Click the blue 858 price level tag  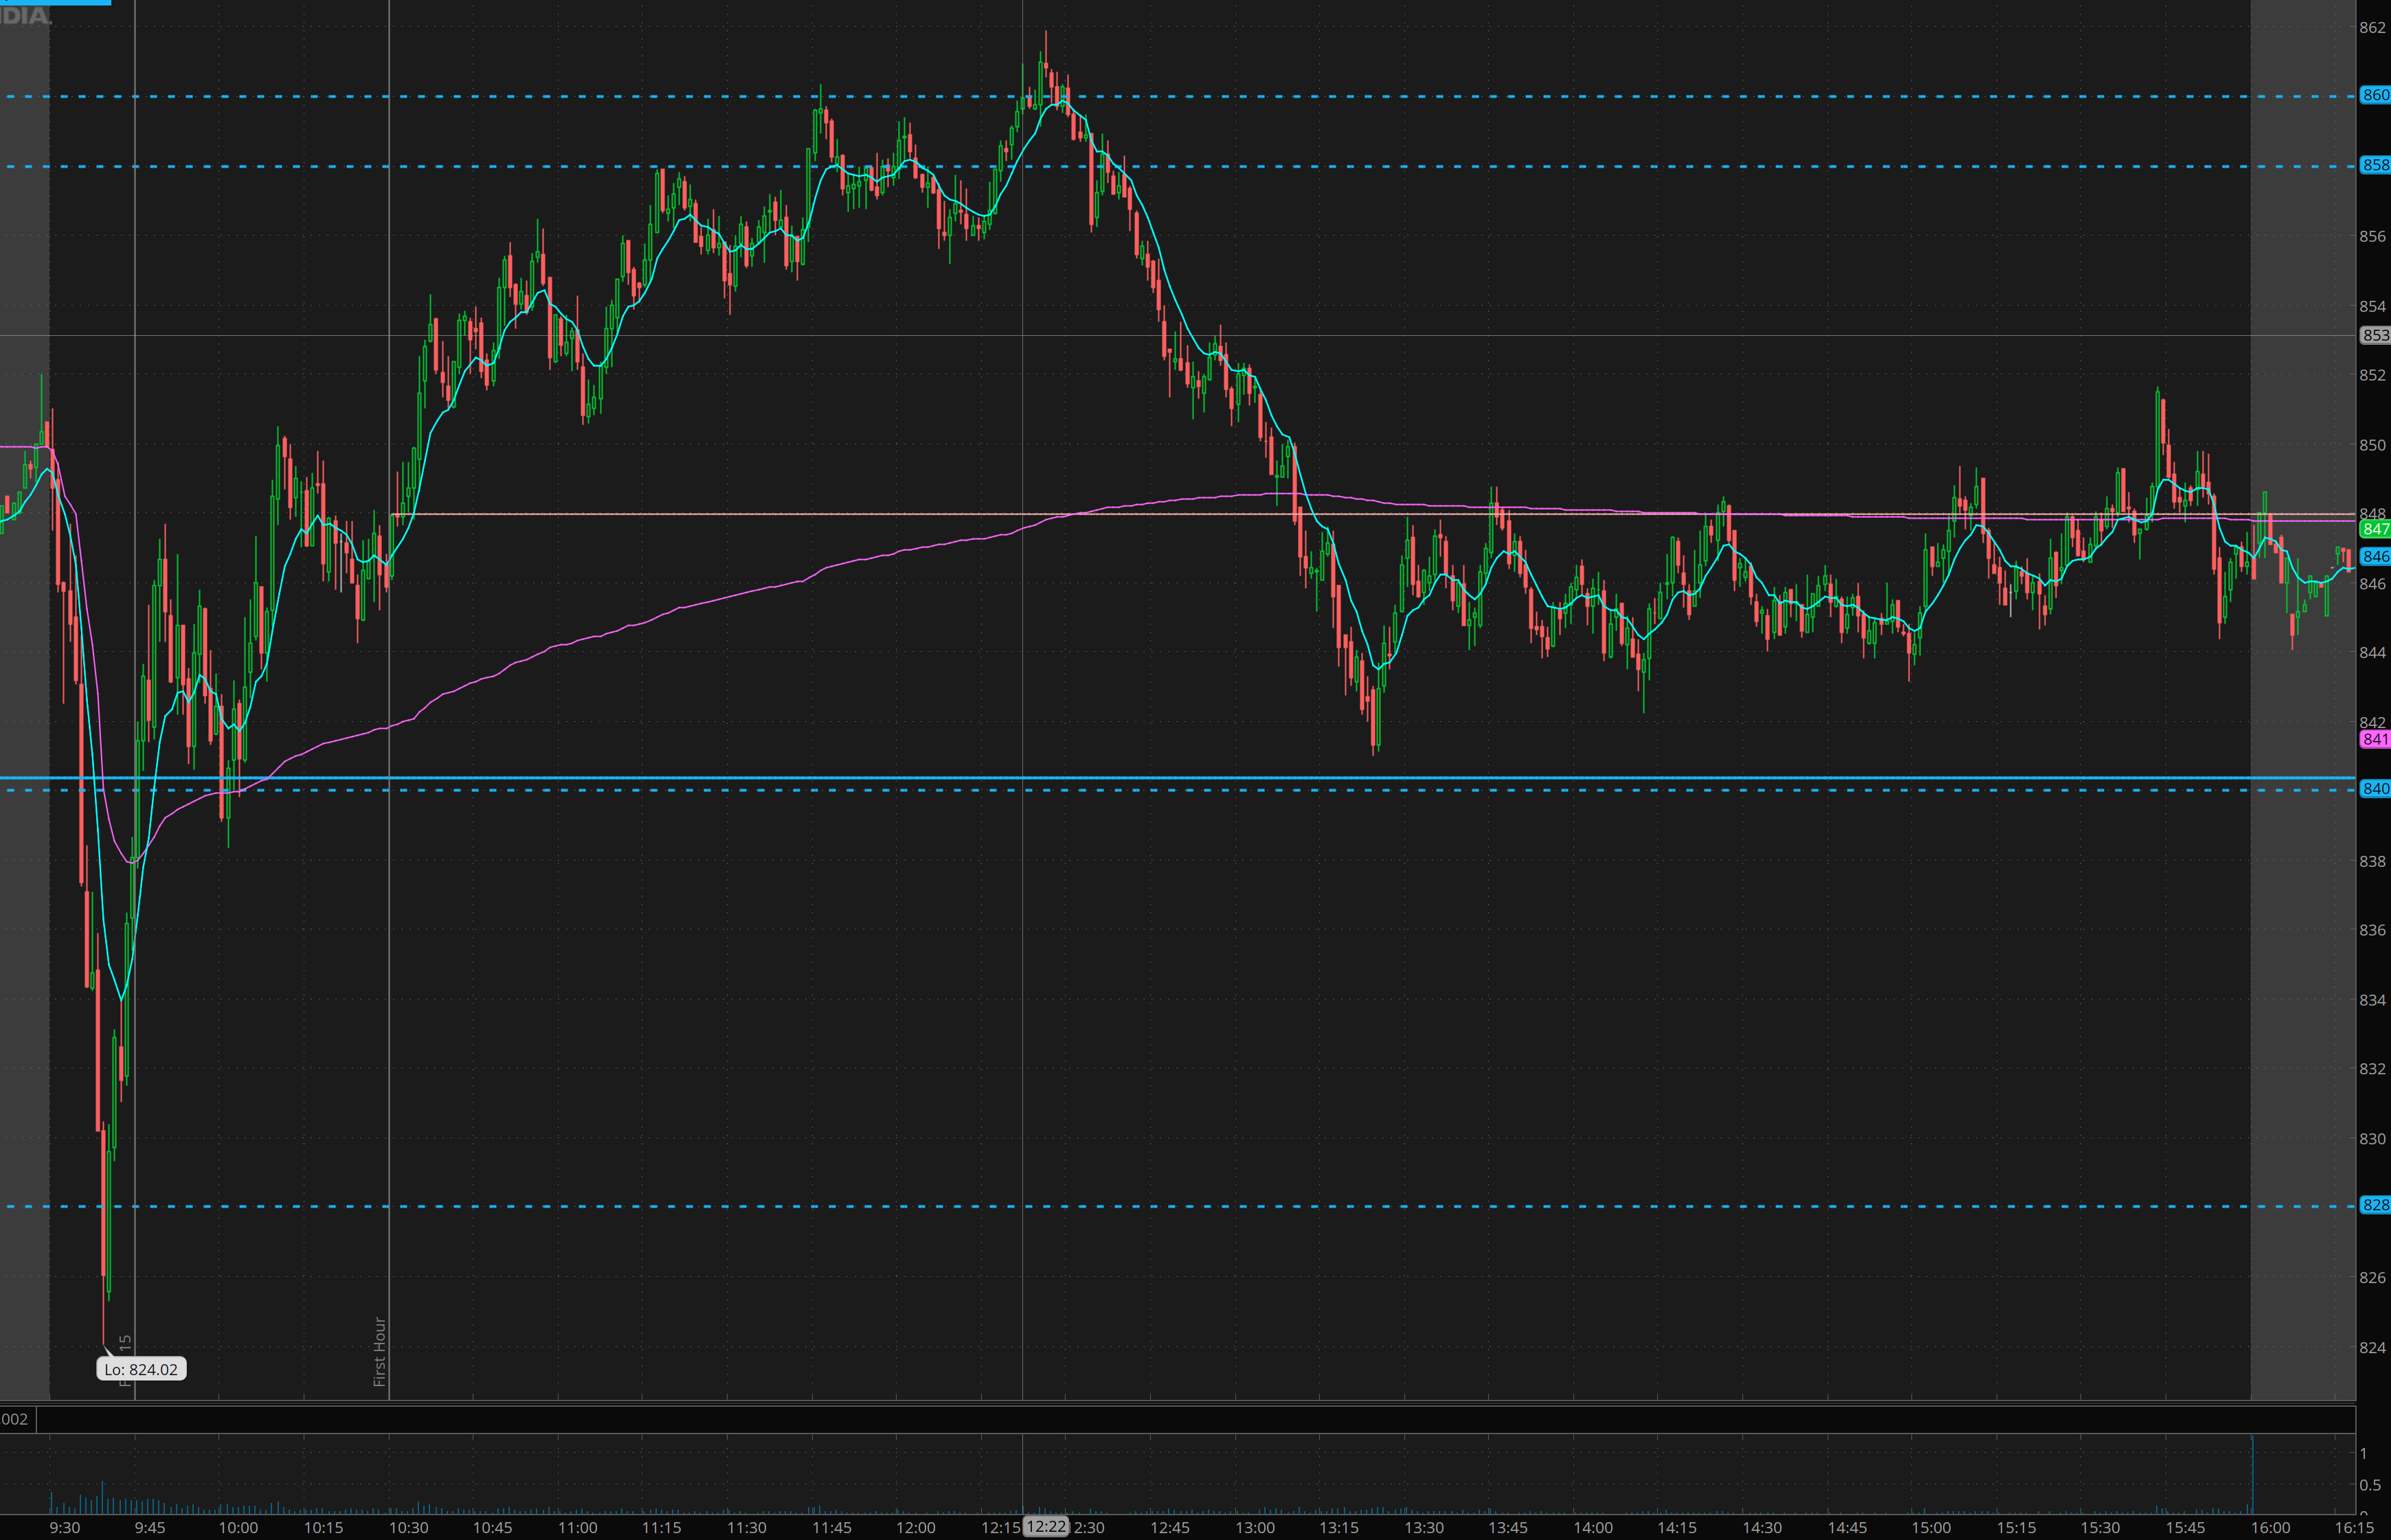click(2374, 165)
